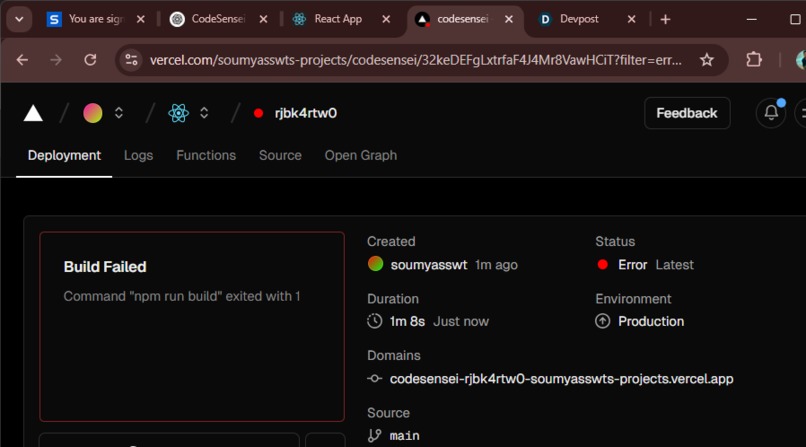
Task: Click the Production environment label
Action: [651, 321]
